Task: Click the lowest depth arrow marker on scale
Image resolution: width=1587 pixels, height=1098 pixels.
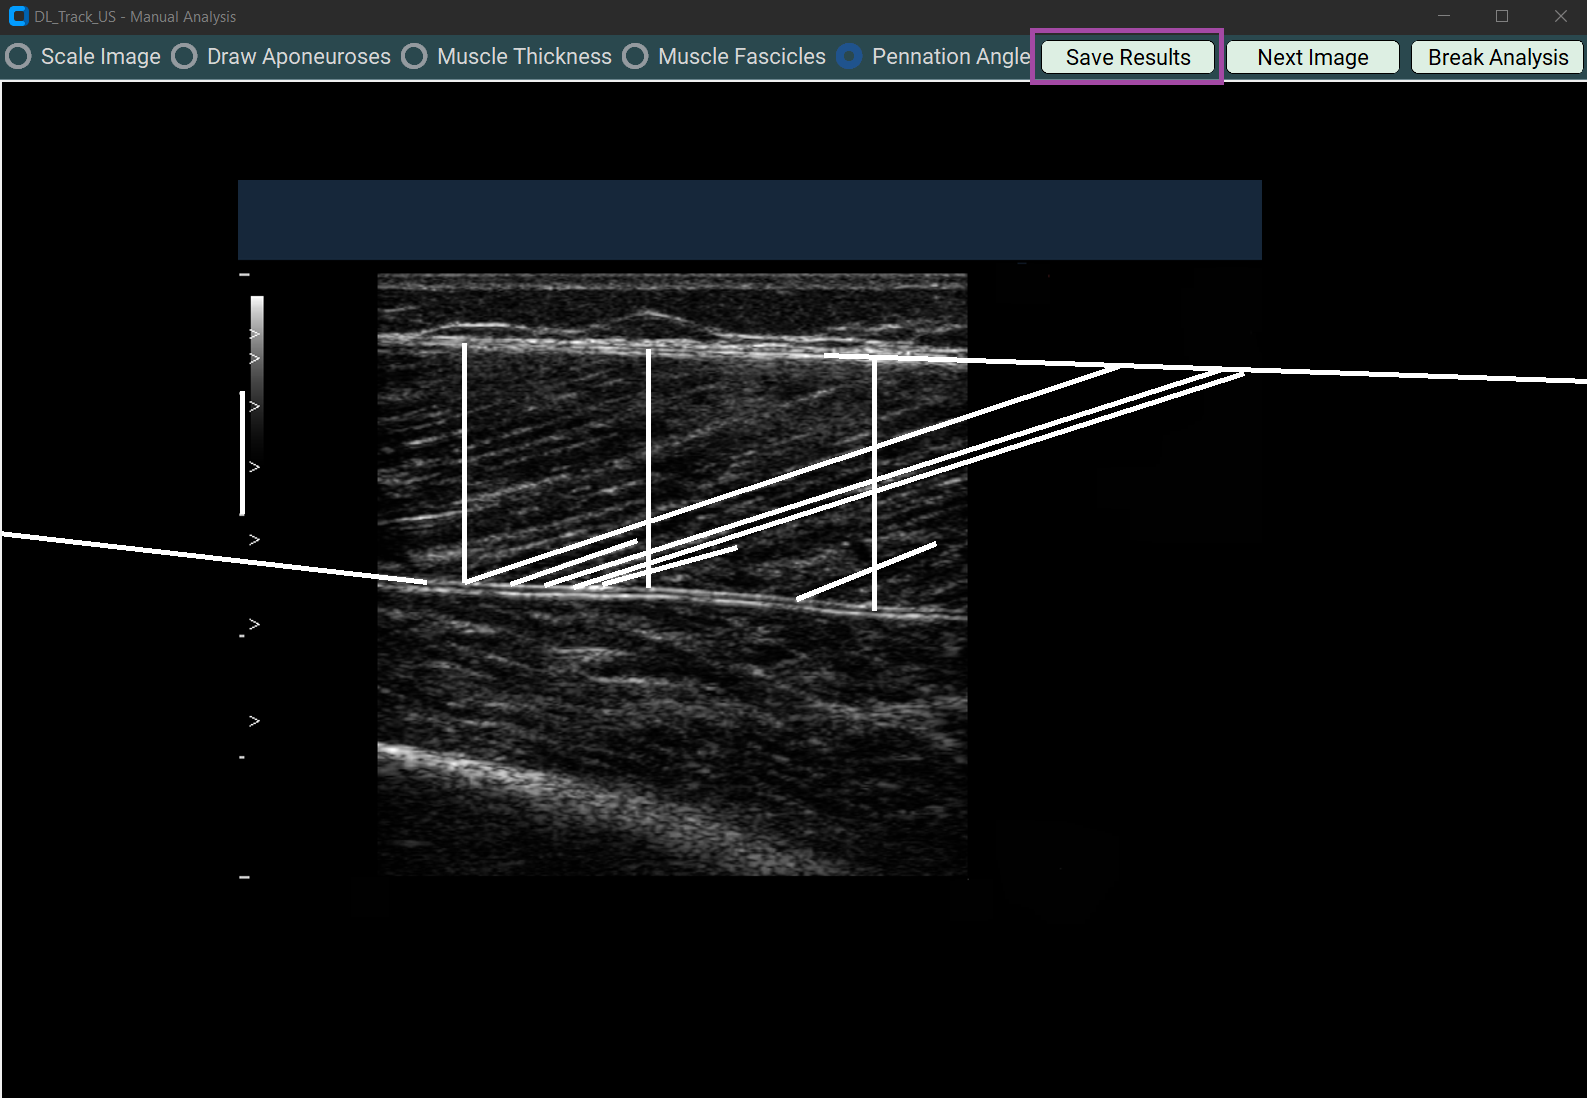Action: [254, 720]
